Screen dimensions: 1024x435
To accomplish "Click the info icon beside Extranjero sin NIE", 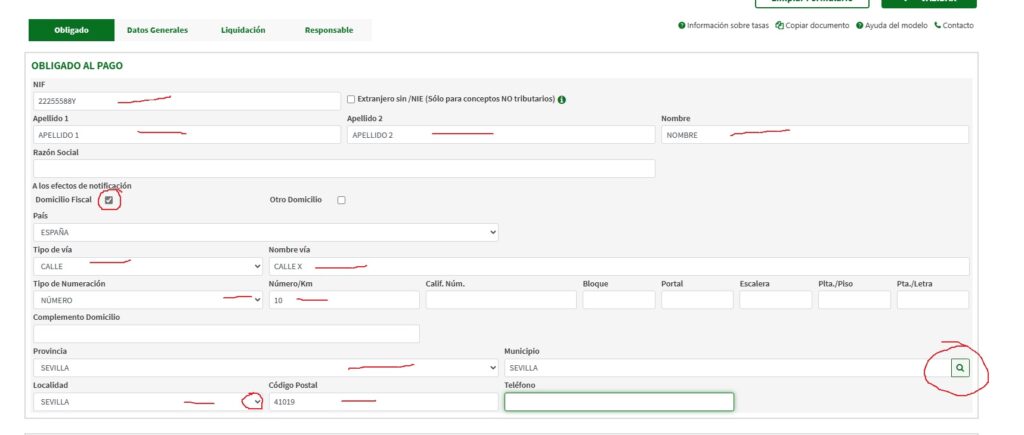I will point(562,100).
